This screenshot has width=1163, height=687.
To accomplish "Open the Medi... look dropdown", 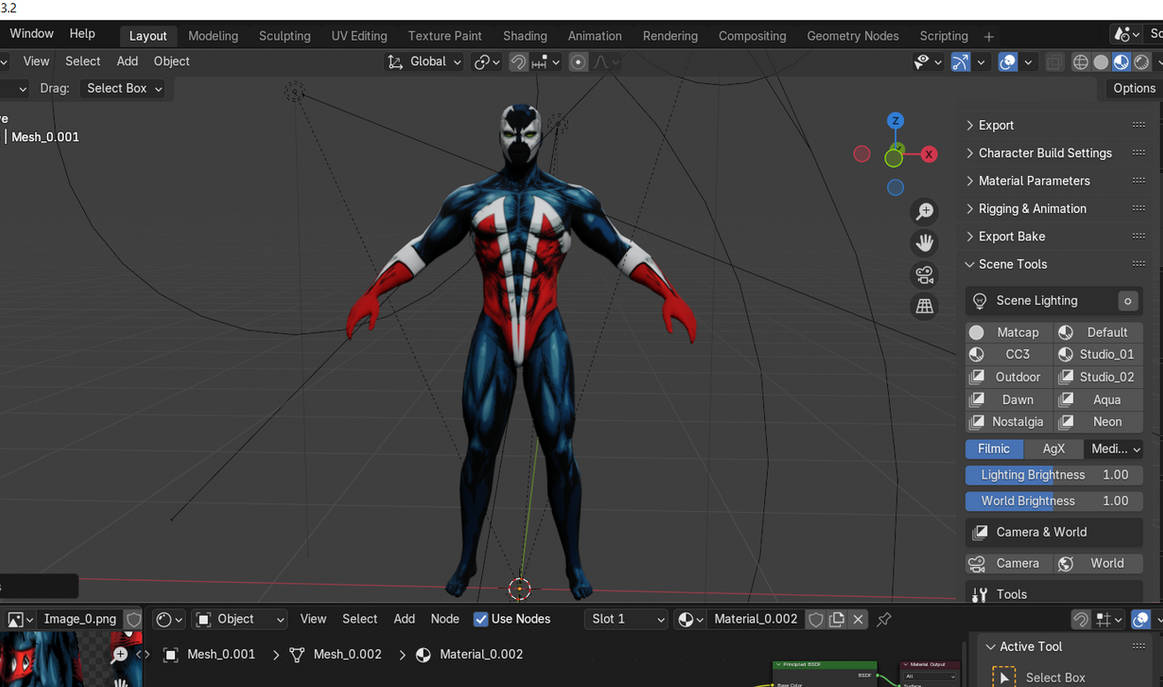I will click(x=1113, y=449).
